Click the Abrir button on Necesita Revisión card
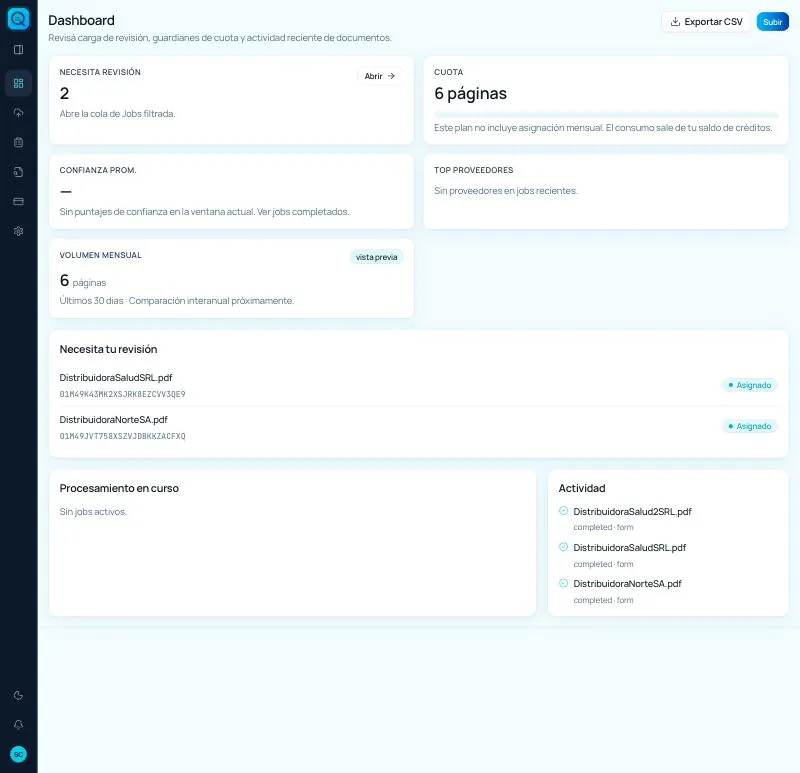Viewport: 800px width, 773px height. (x=380, y=76)
